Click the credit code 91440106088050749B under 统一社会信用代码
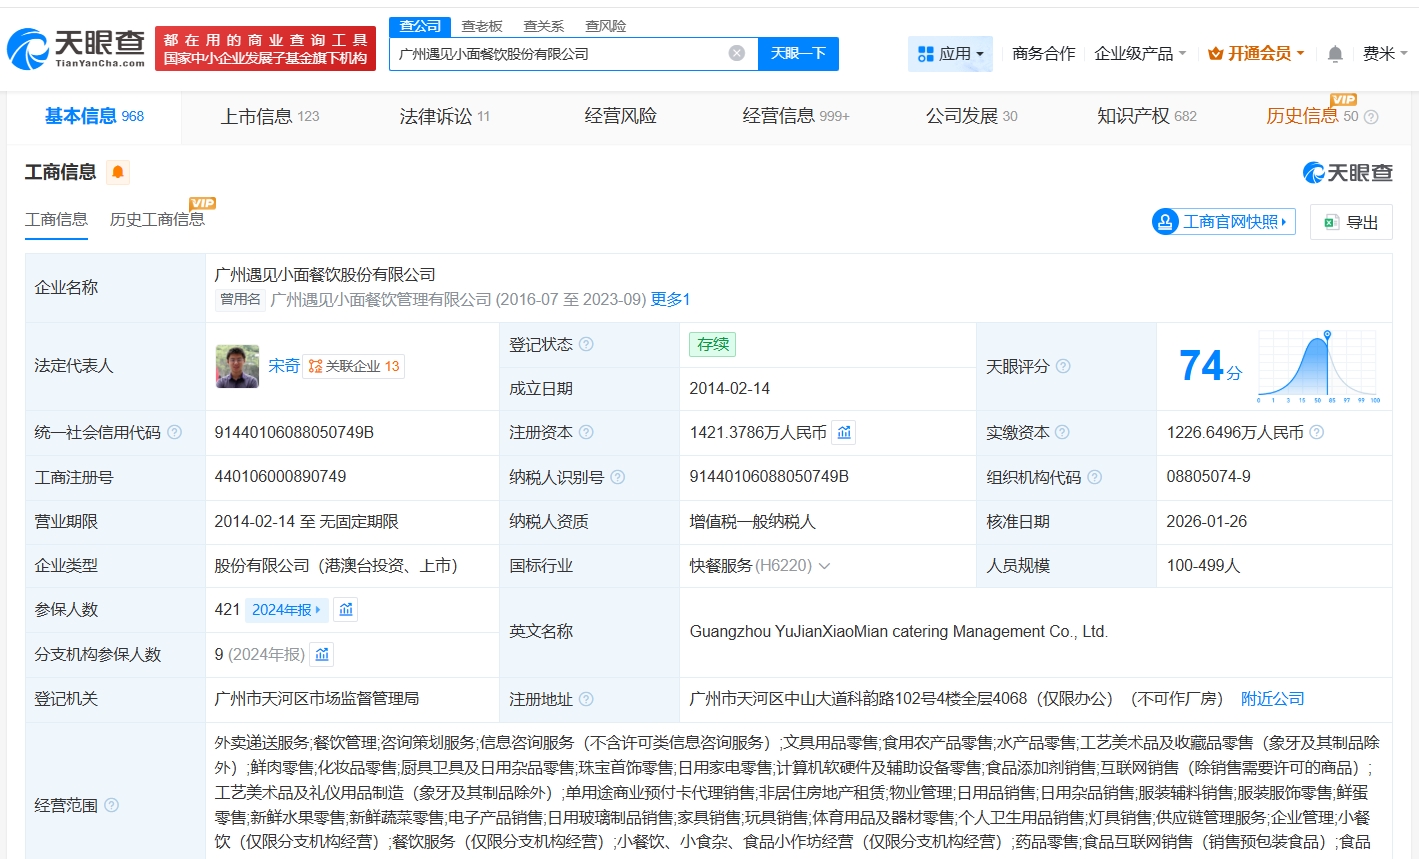The width and height of the screenshot is (1419, 859). 294,432
